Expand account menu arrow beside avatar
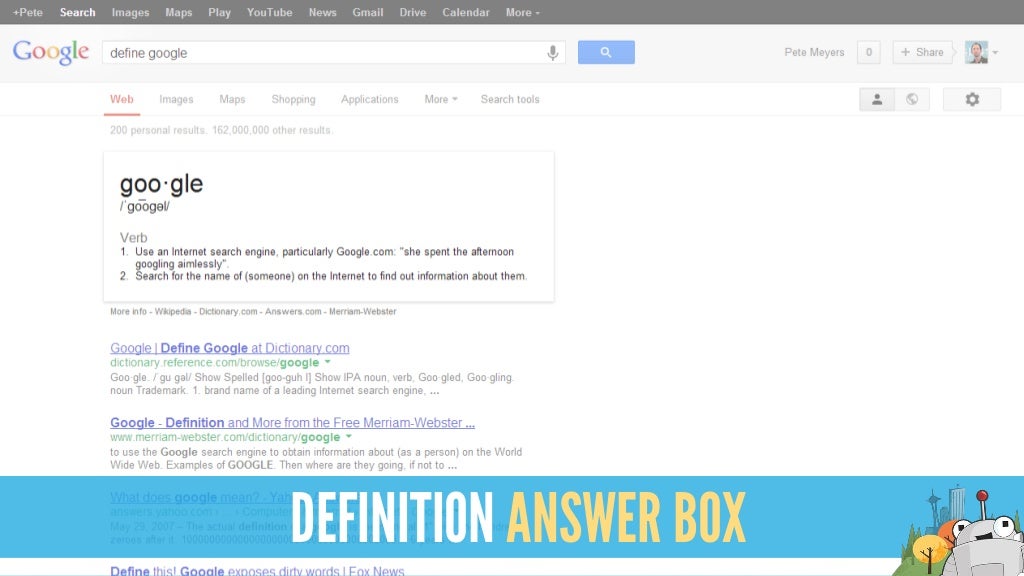The height and width of the screenshot is (576, 1024). pos(995,52)
